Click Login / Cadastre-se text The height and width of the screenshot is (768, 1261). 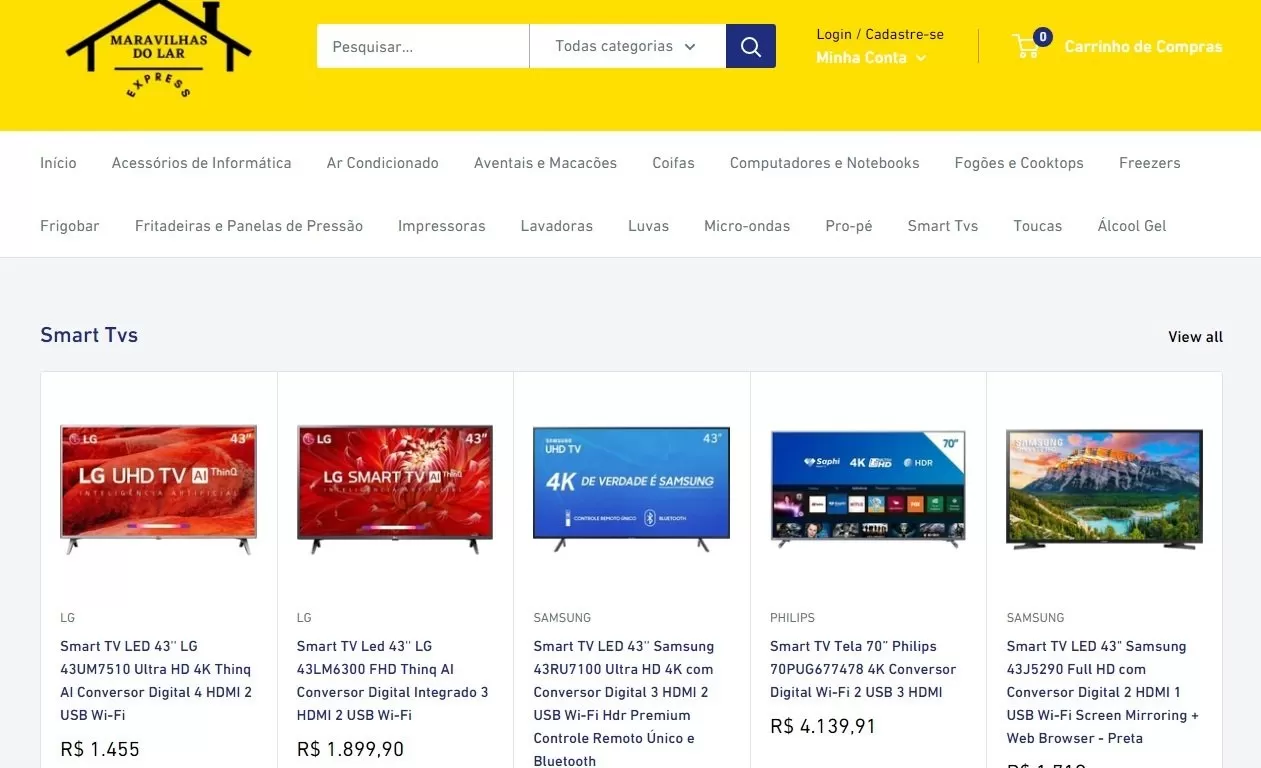coord(880,34)
